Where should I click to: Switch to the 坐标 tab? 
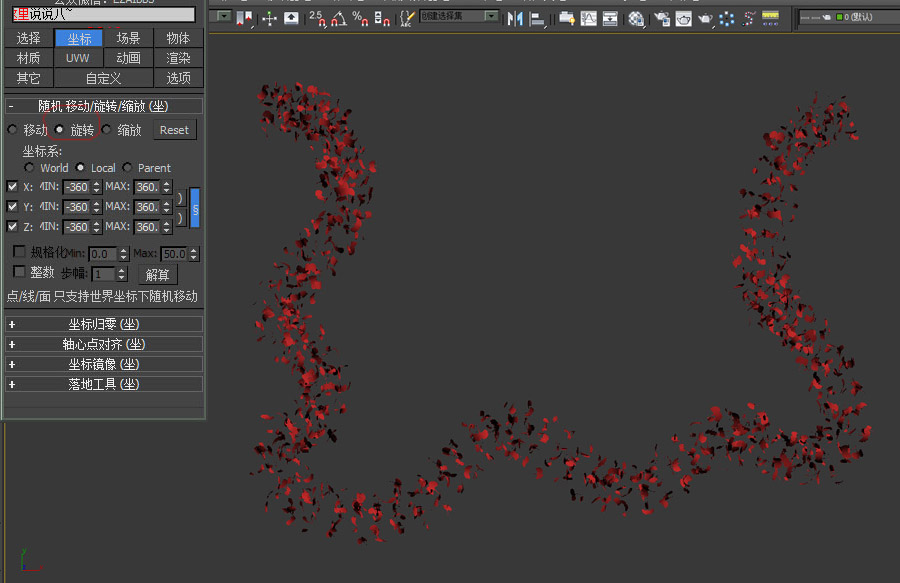[79, 38]
